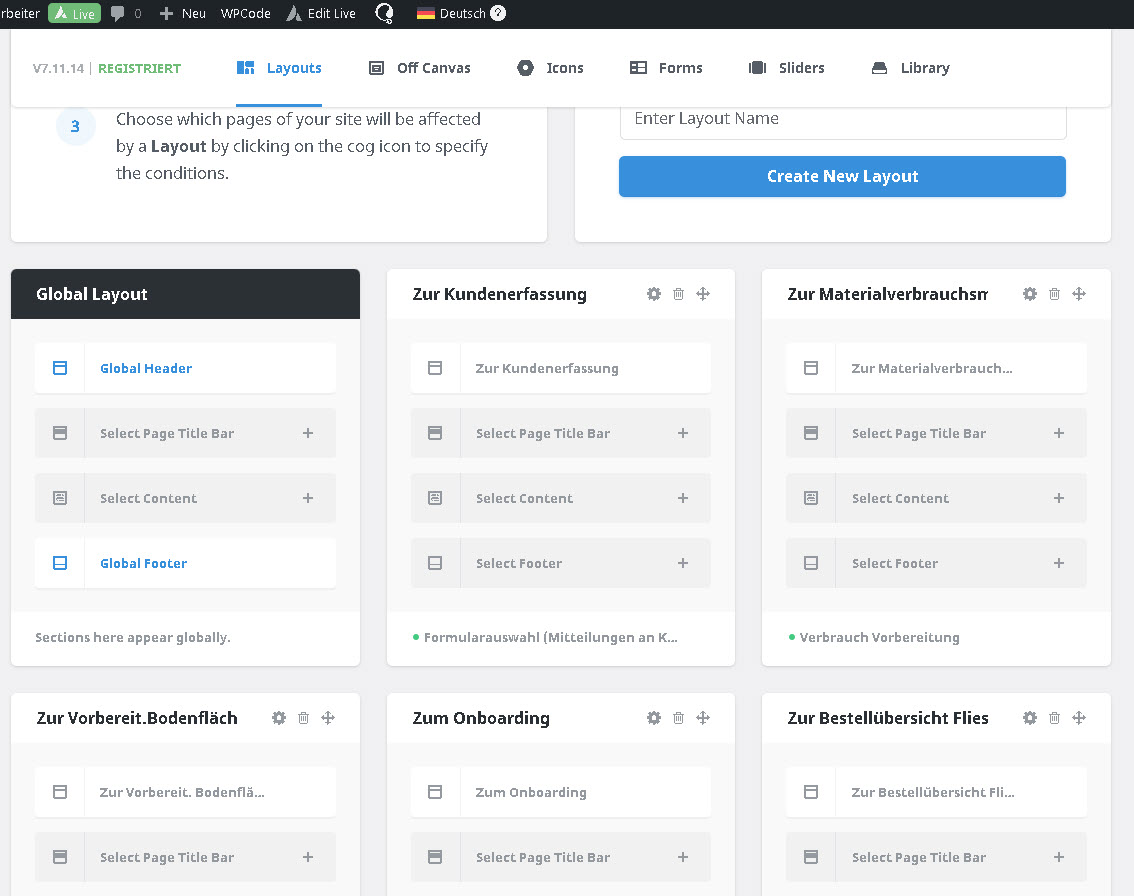Click move icon on Zur Materialverbrauchsm layout

tap(1079, 294)
